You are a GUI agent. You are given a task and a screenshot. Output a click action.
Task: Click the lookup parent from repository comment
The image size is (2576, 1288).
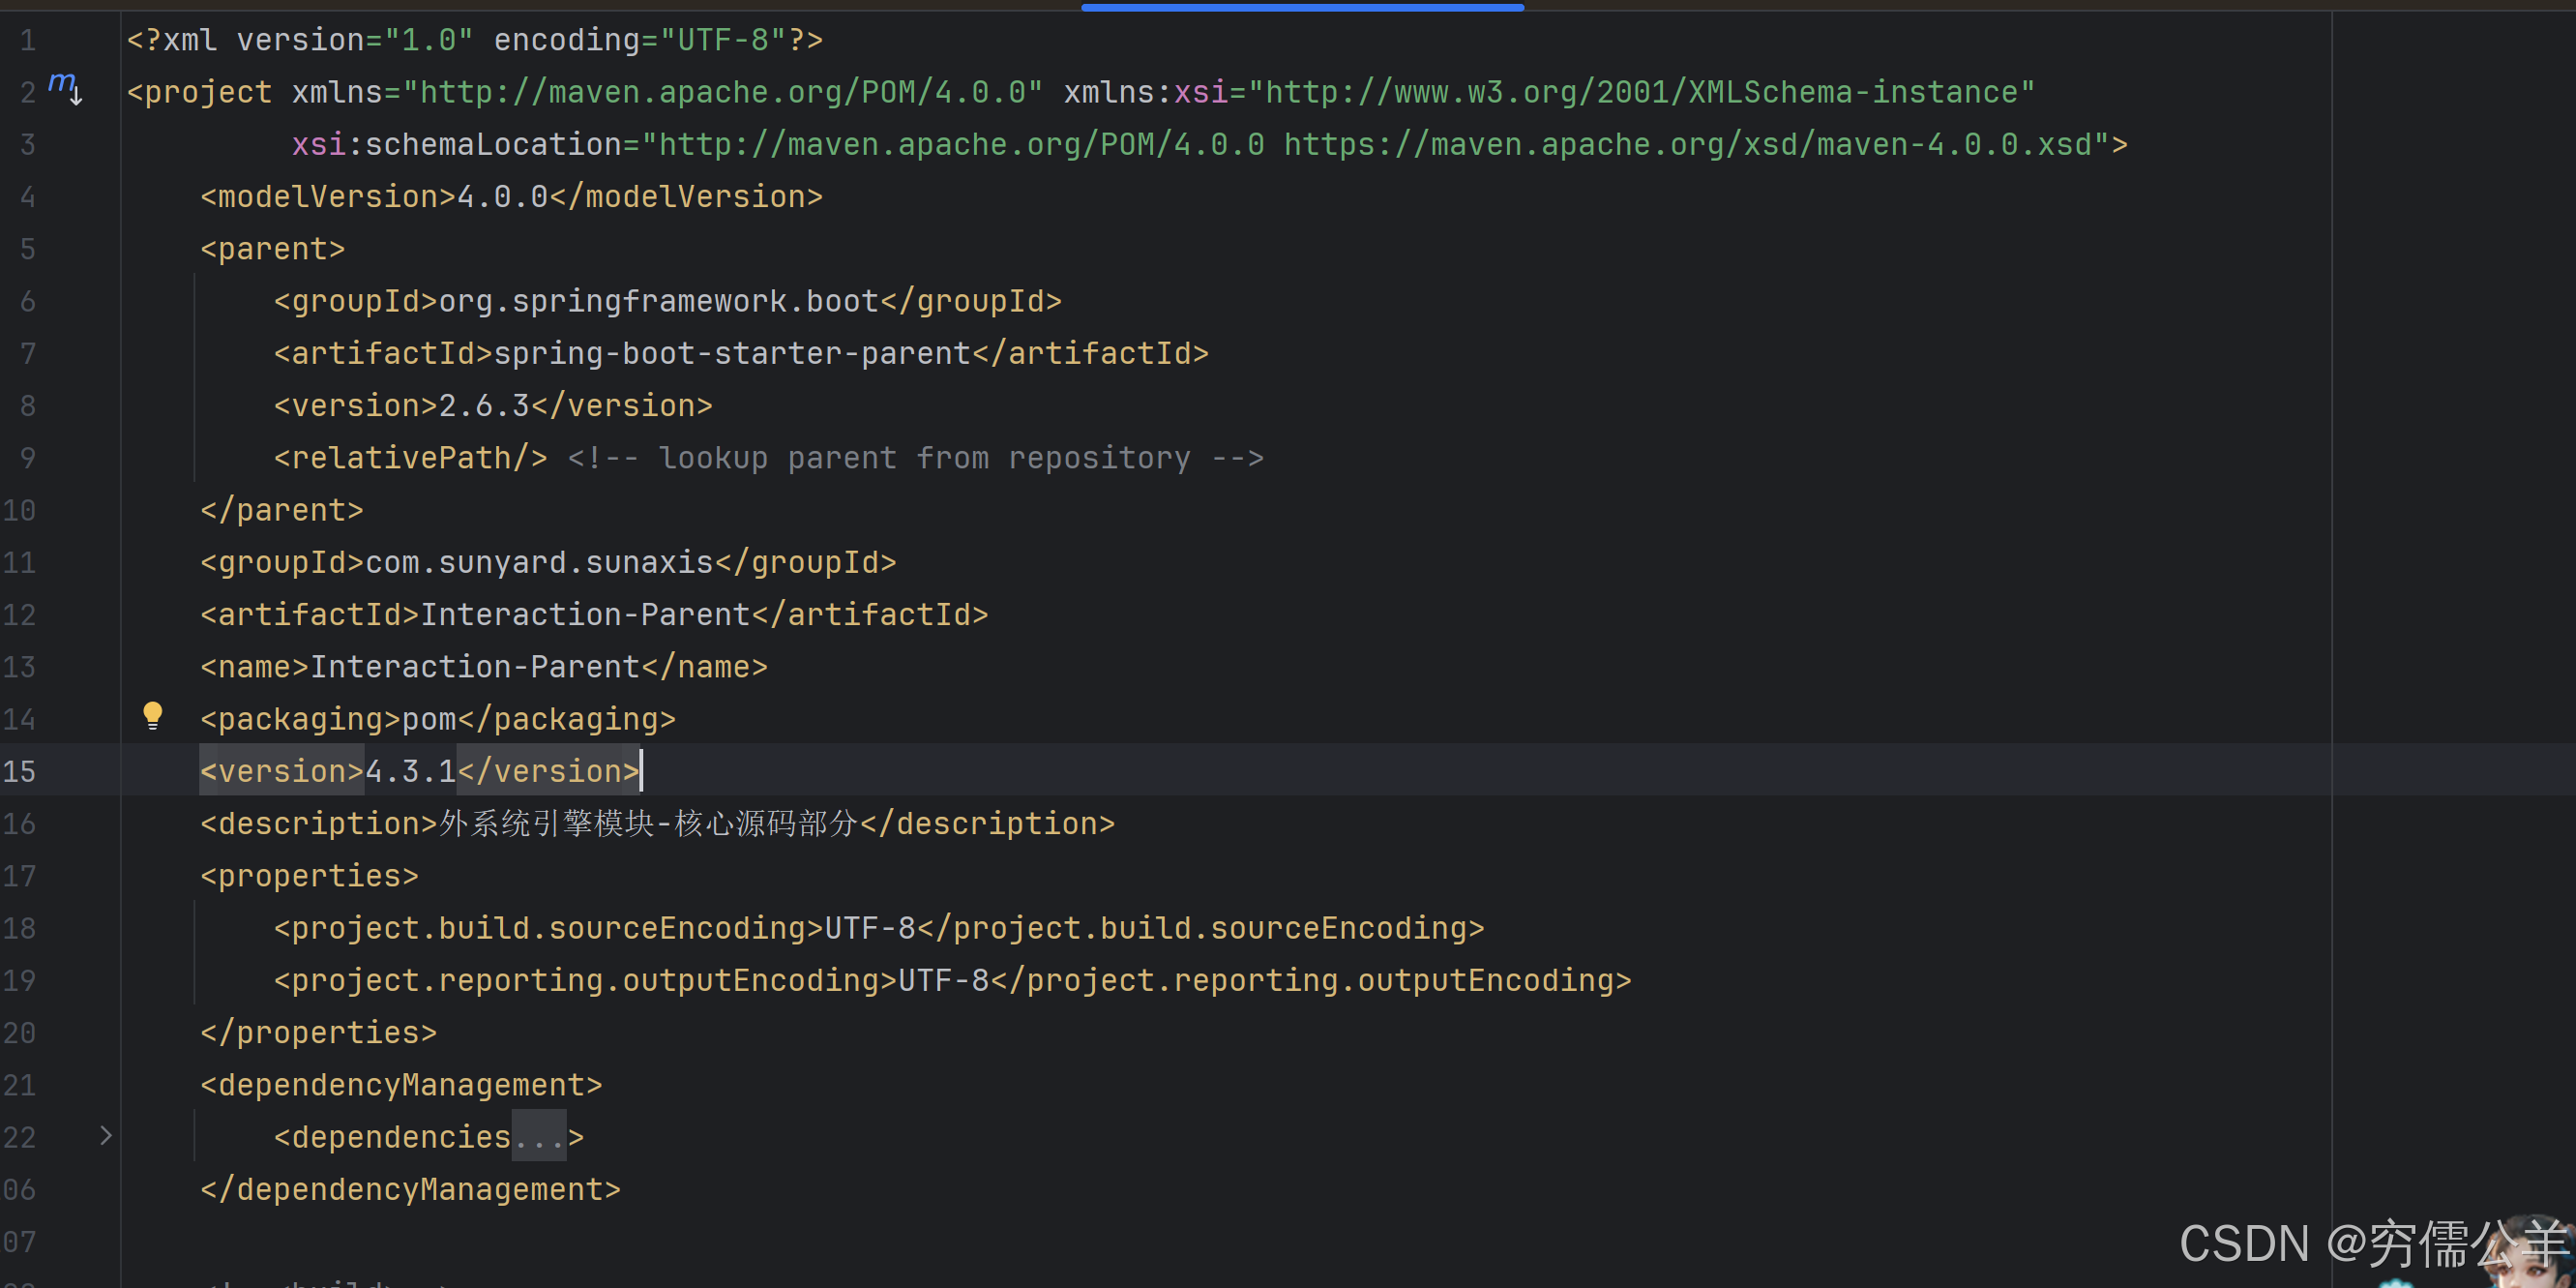click(915, 458)
